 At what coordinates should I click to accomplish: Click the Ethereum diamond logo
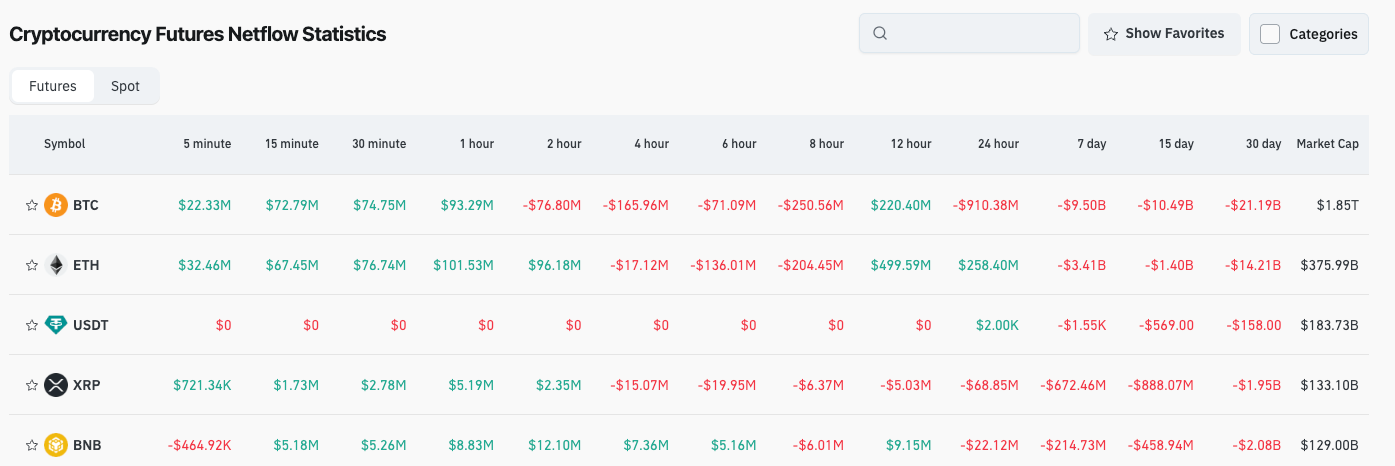point(56,265)
